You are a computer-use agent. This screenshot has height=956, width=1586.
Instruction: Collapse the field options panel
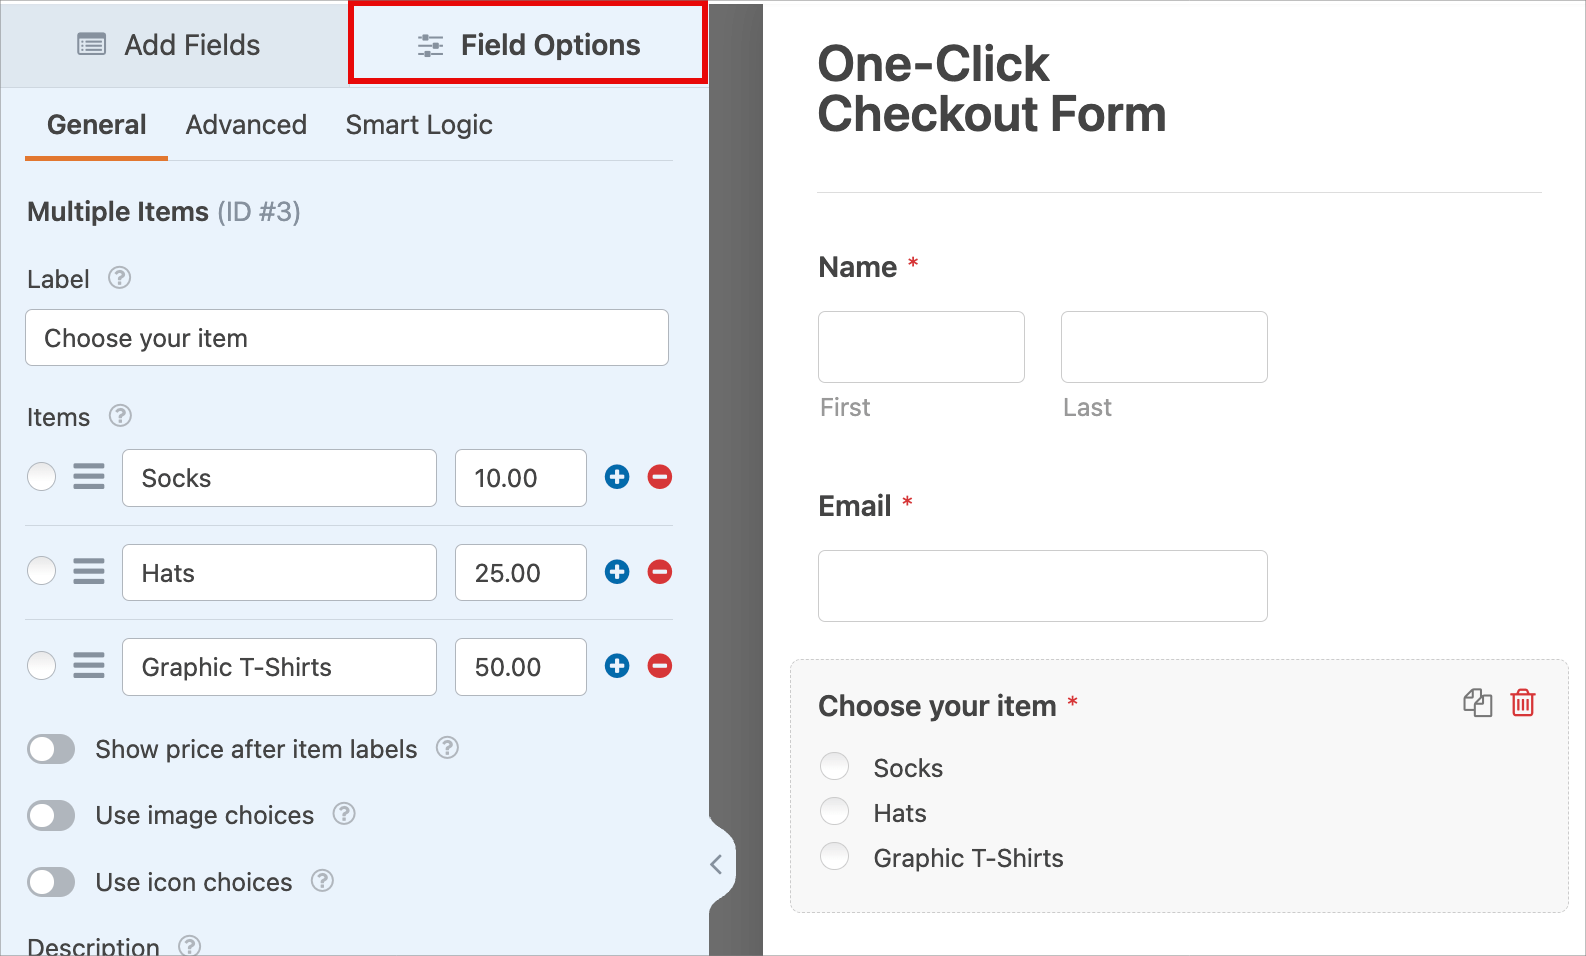pos(717,863)
